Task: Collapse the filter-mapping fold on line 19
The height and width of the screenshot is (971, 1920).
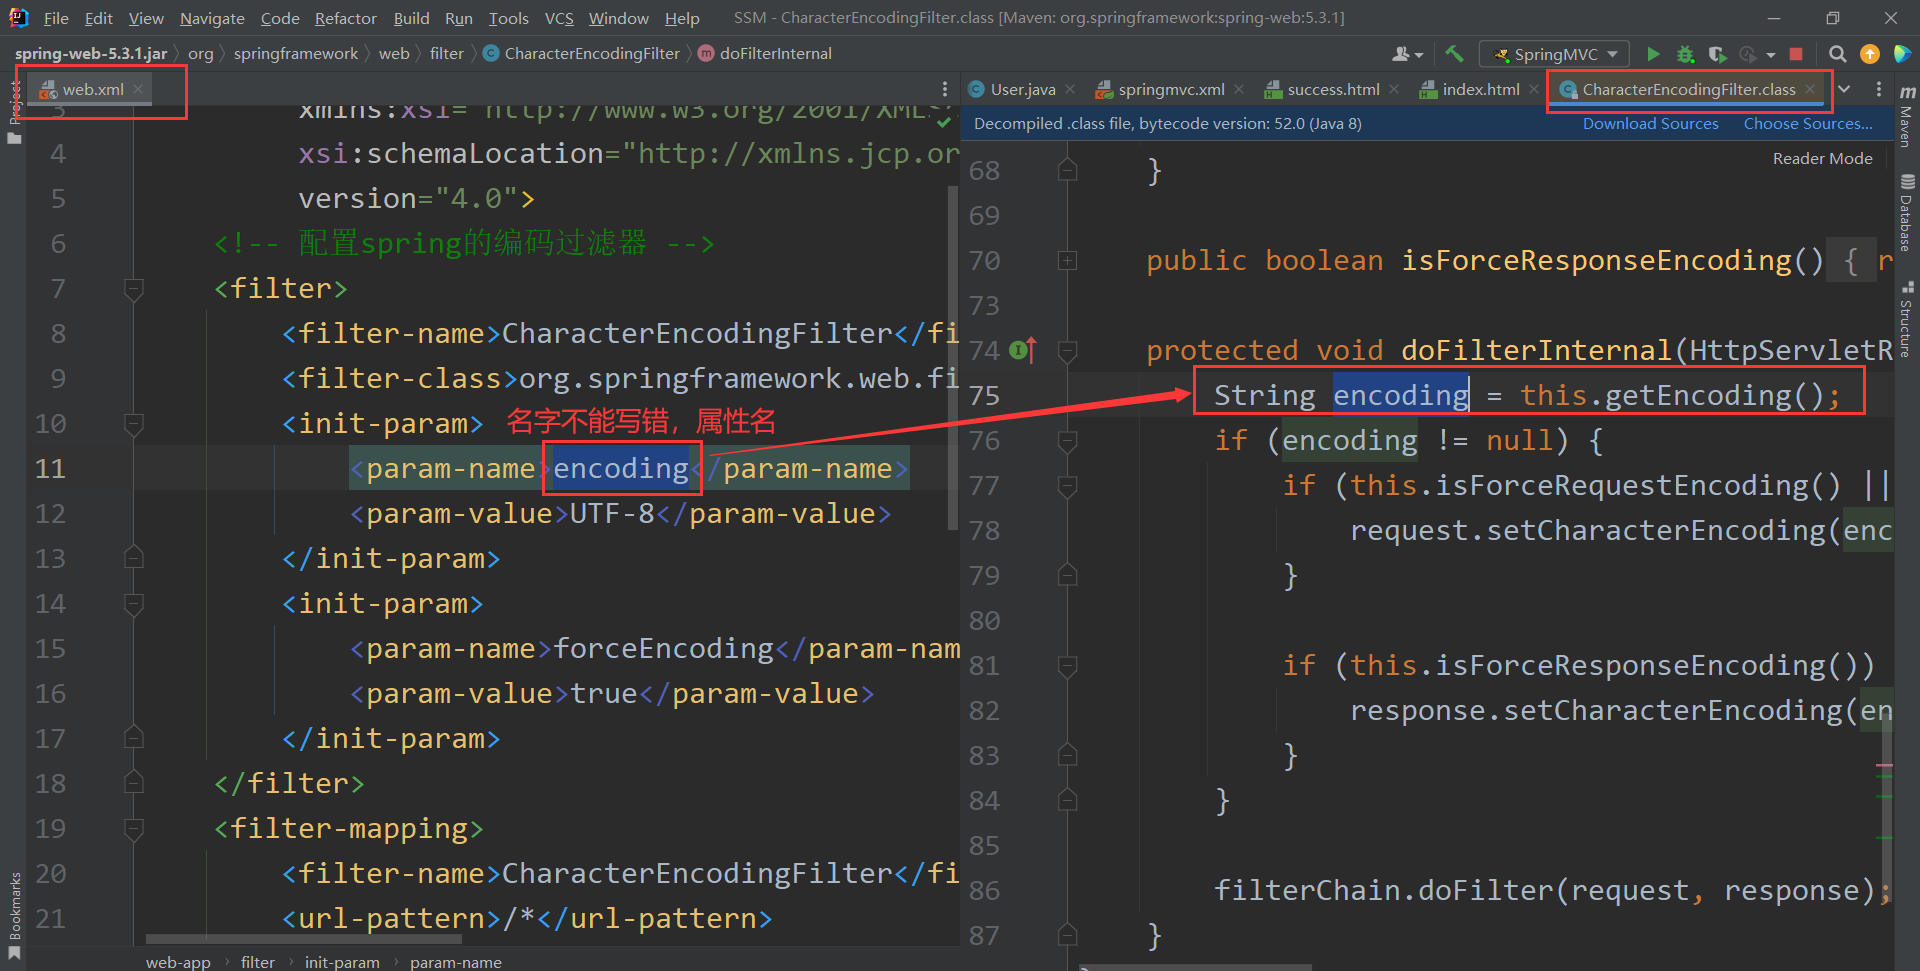Action: (x=133, y=829)
